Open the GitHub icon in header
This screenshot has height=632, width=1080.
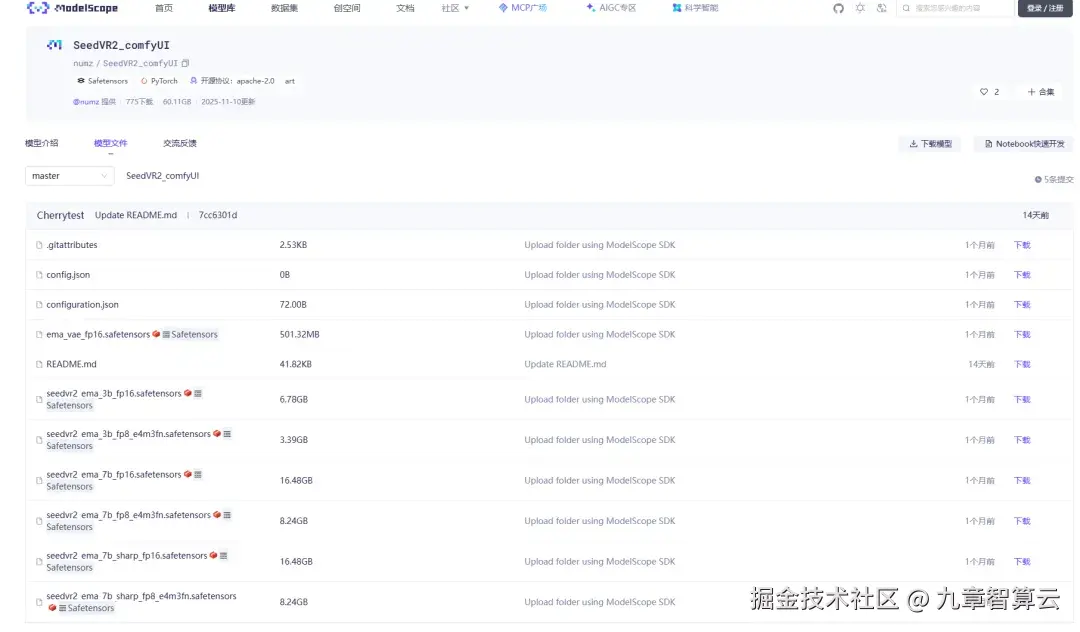(838, 8)
